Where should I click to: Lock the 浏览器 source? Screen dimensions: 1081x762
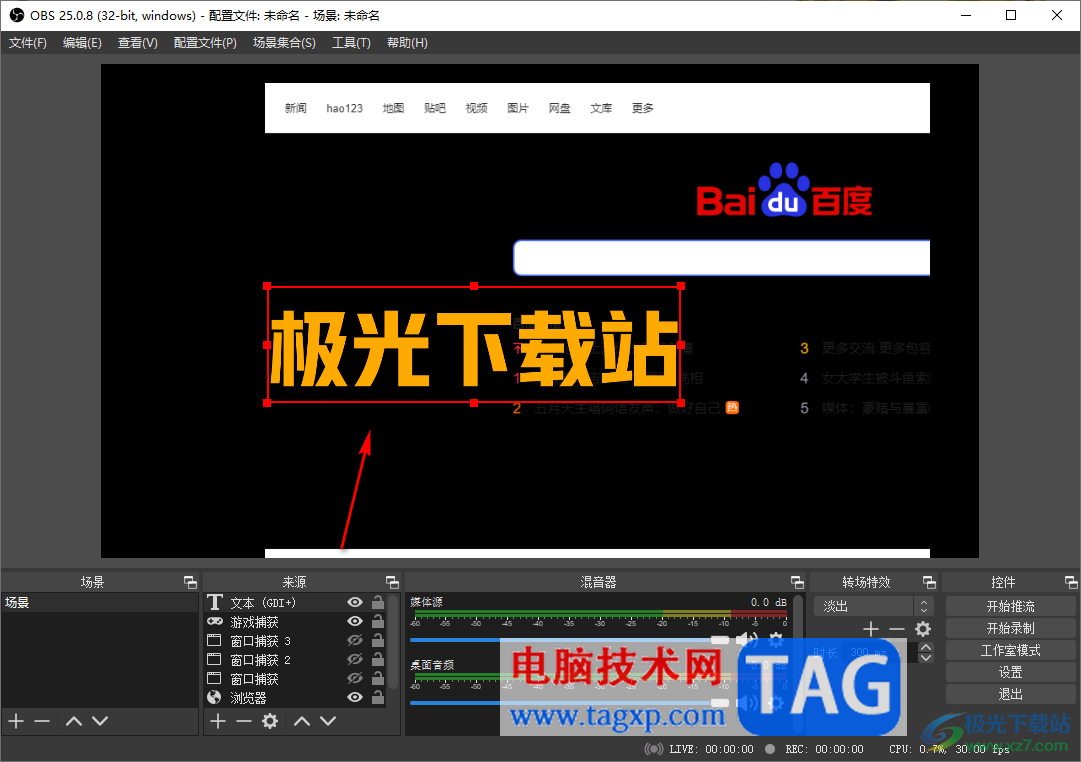click(378, 697)
